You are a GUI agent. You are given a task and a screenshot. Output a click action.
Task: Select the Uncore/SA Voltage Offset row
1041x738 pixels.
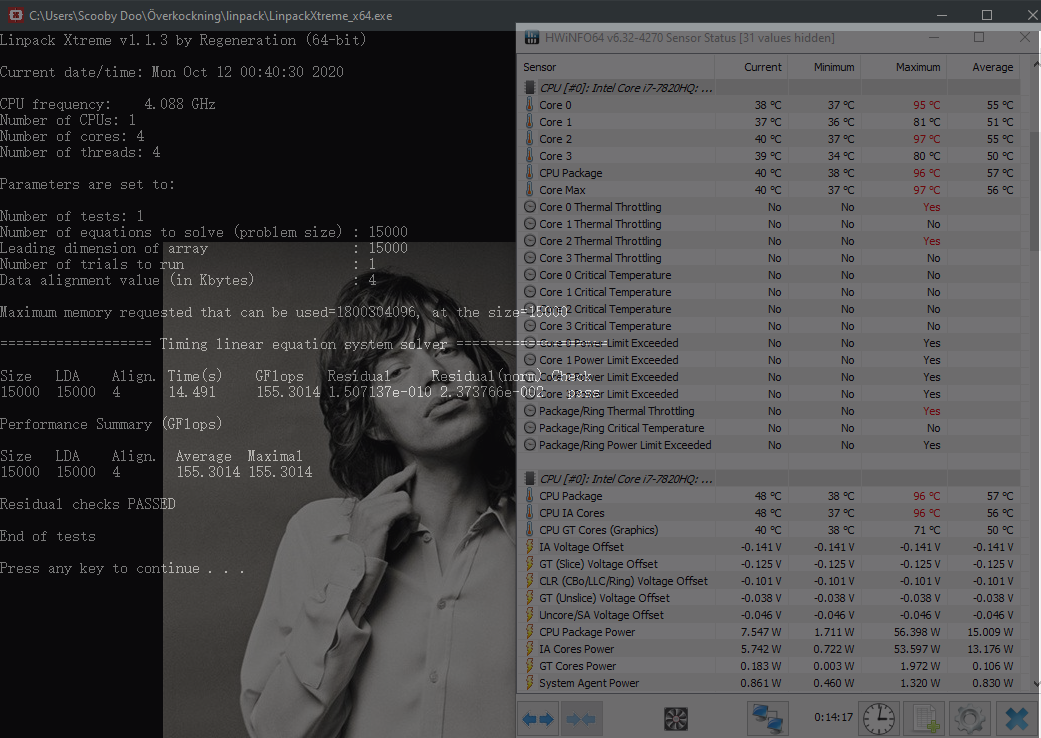point(769,615)
